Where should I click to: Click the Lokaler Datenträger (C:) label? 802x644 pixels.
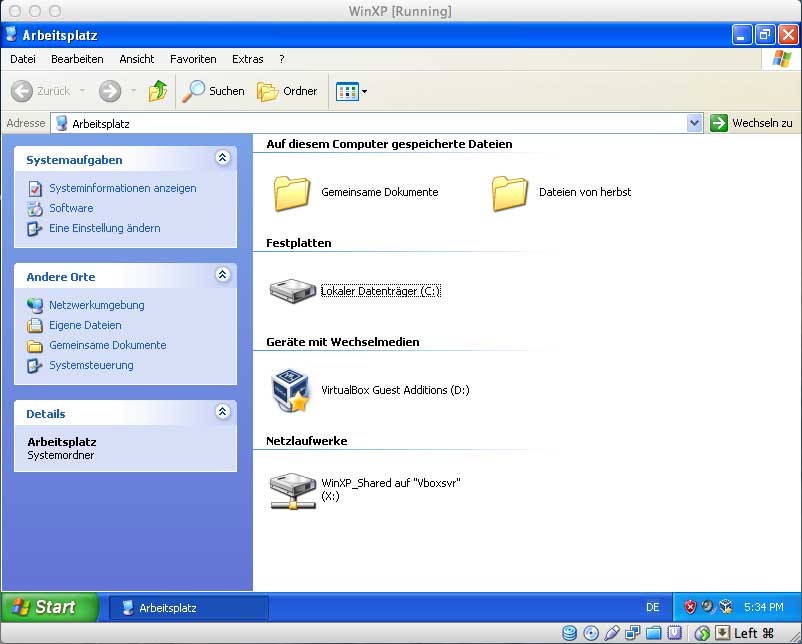pos(381,291)
